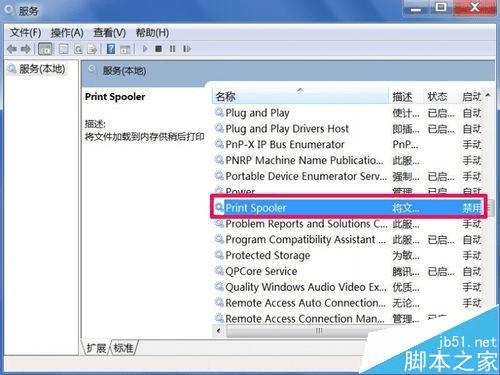Open the 操作(A) menu
The height and width of the screenshot is (375, 500).
click(x=67, y=33)
